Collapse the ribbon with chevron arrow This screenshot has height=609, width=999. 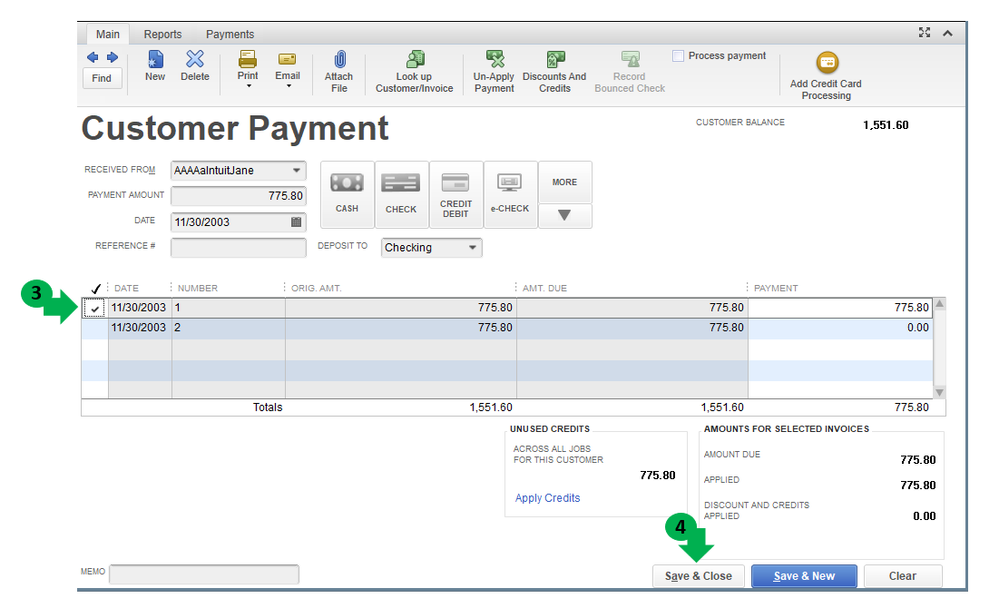[948, 33]
